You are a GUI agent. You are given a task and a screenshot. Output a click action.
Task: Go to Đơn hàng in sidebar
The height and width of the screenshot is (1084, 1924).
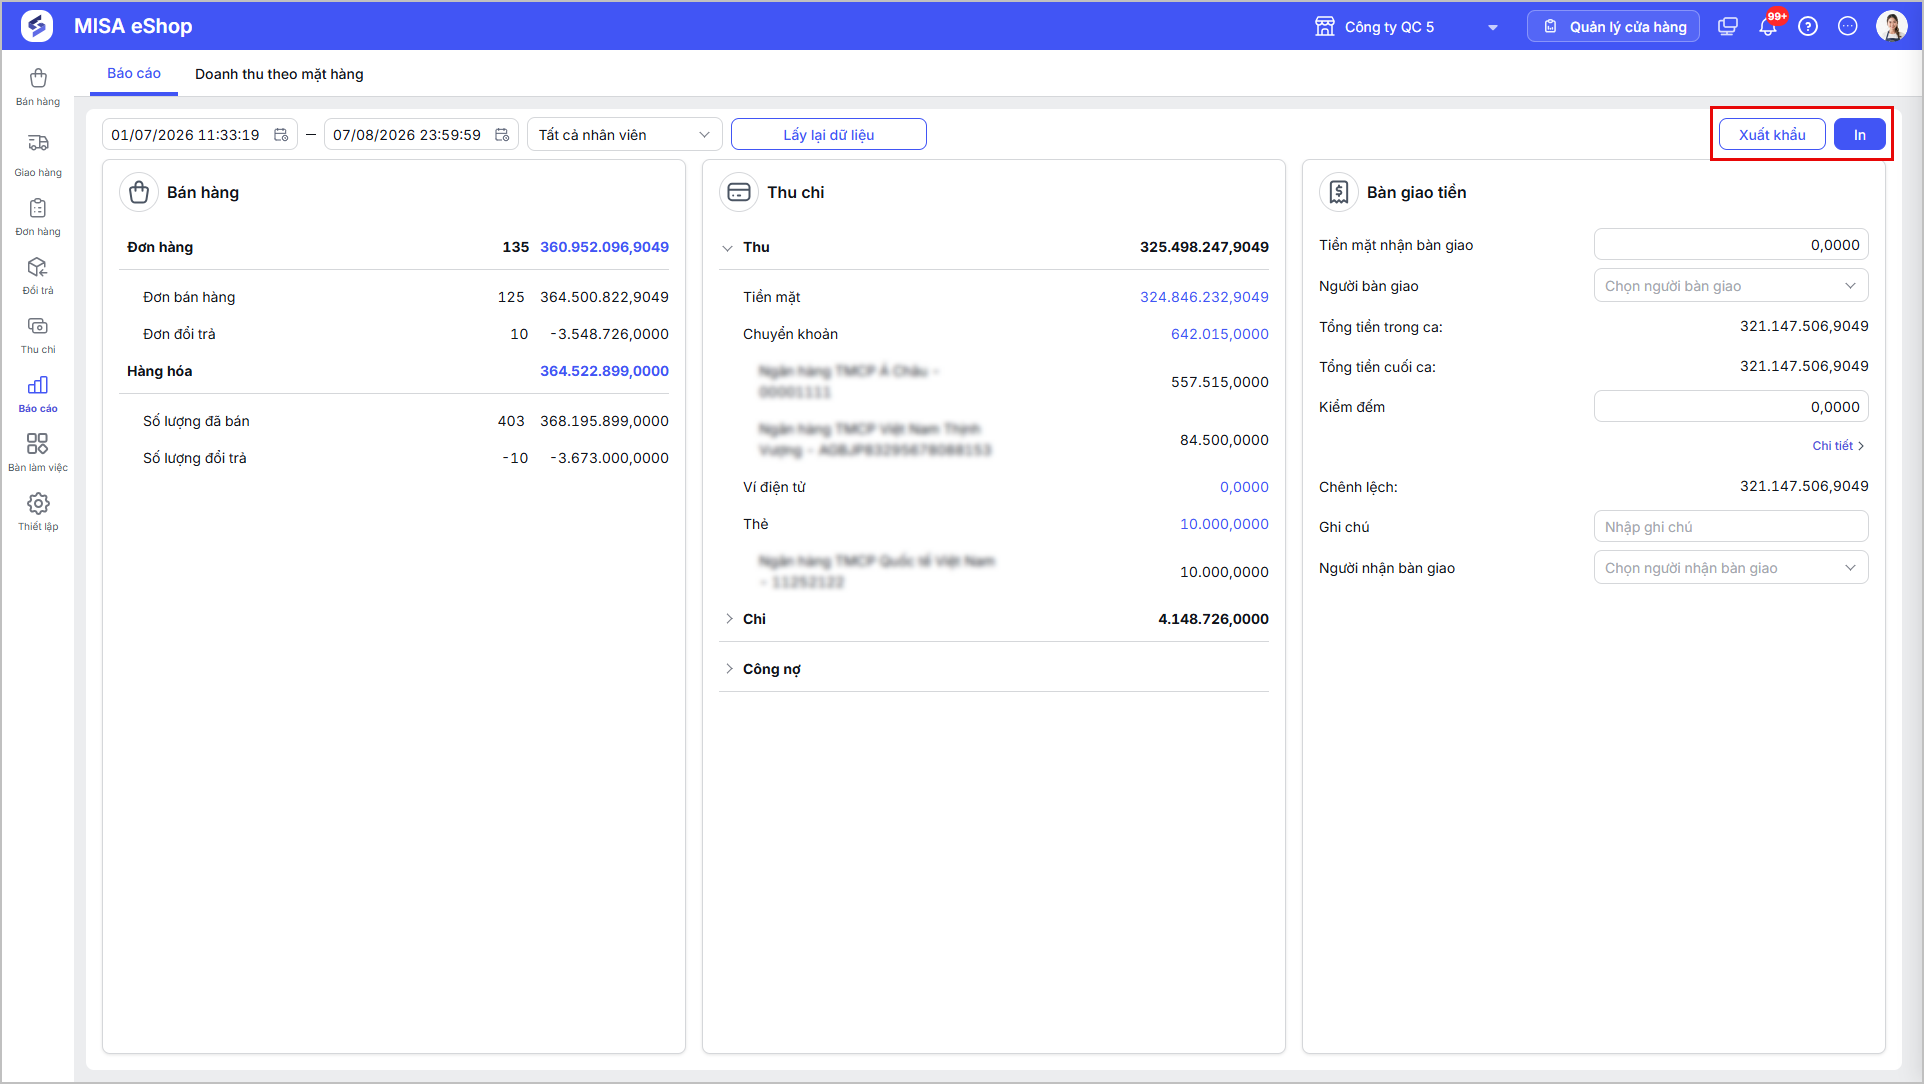(x=38, y=216)
